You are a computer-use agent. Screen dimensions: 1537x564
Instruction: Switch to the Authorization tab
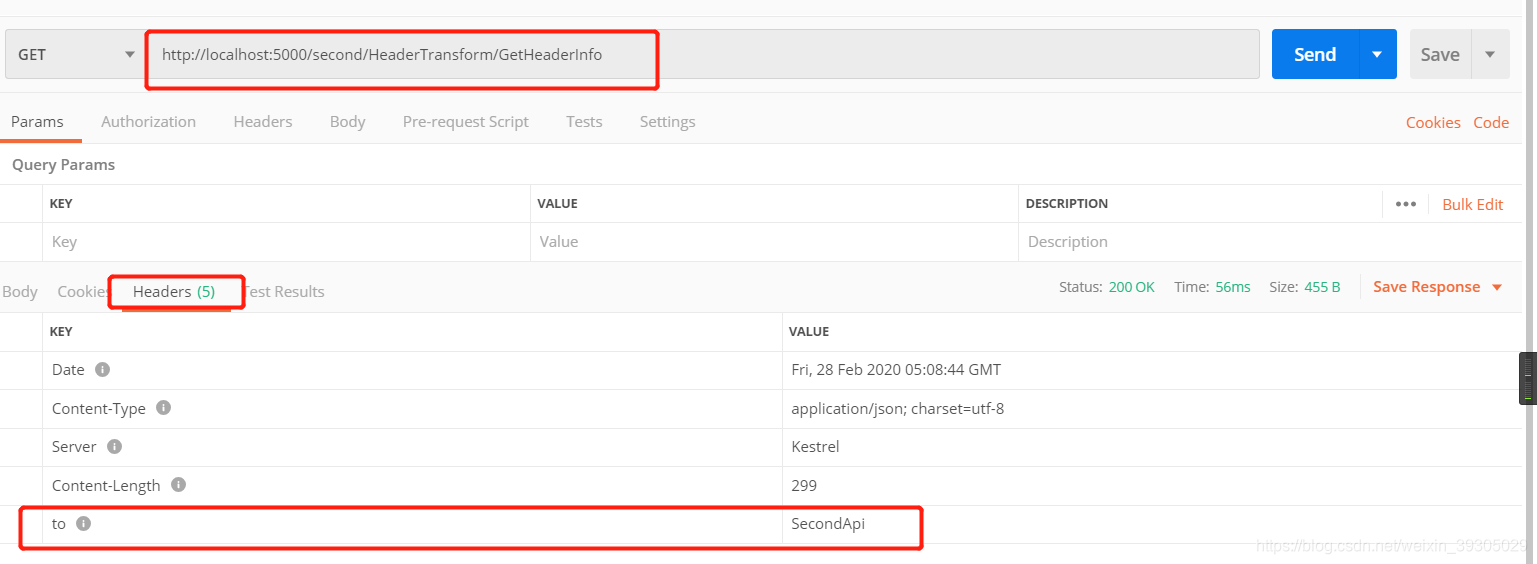(x=148, y=122)
